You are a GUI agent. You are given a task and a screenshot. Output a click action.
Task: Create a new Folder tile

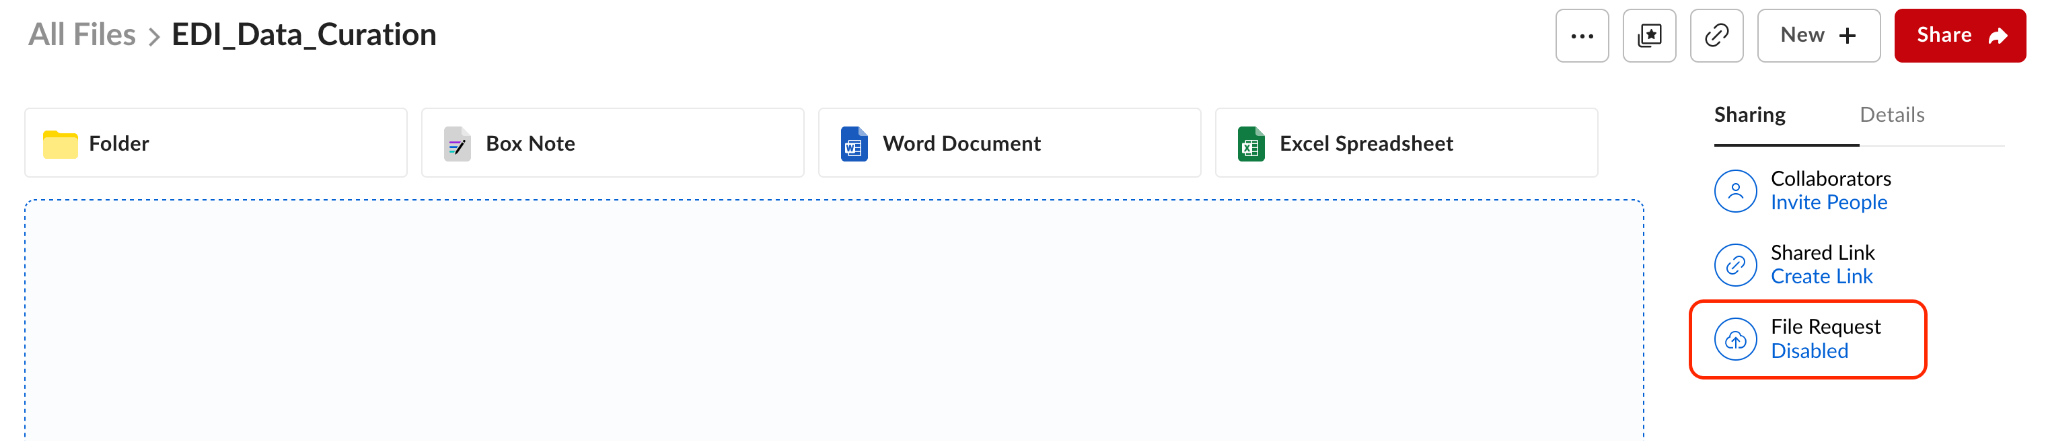(216, 143)
